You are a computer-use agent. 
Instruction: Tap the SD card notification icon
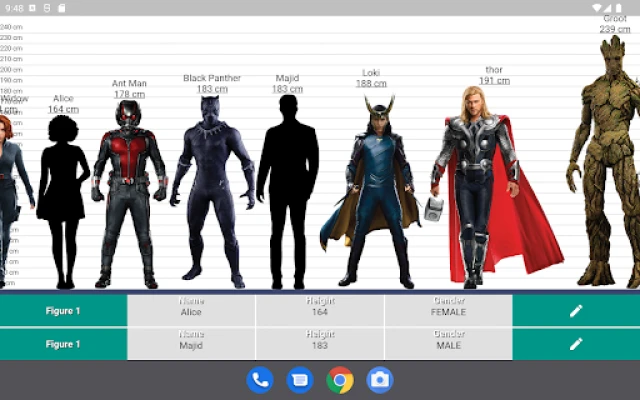tap(62, 8)
